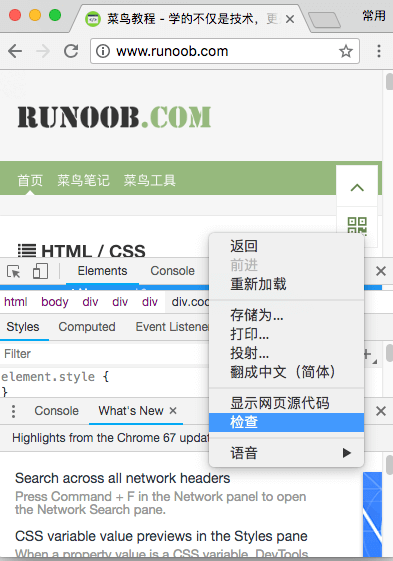393x561 pixels.
Task: Toggle device toolbar icon in DevTools
Action: tap(40, 271)
